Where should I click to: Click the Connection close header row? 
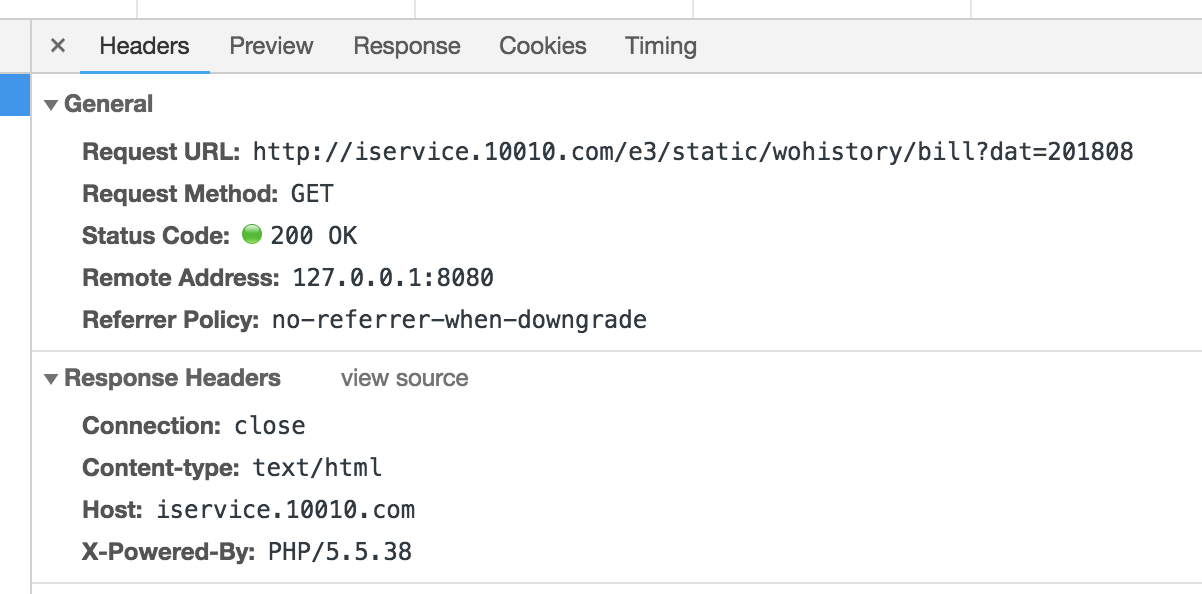click(x=194, y=426)
